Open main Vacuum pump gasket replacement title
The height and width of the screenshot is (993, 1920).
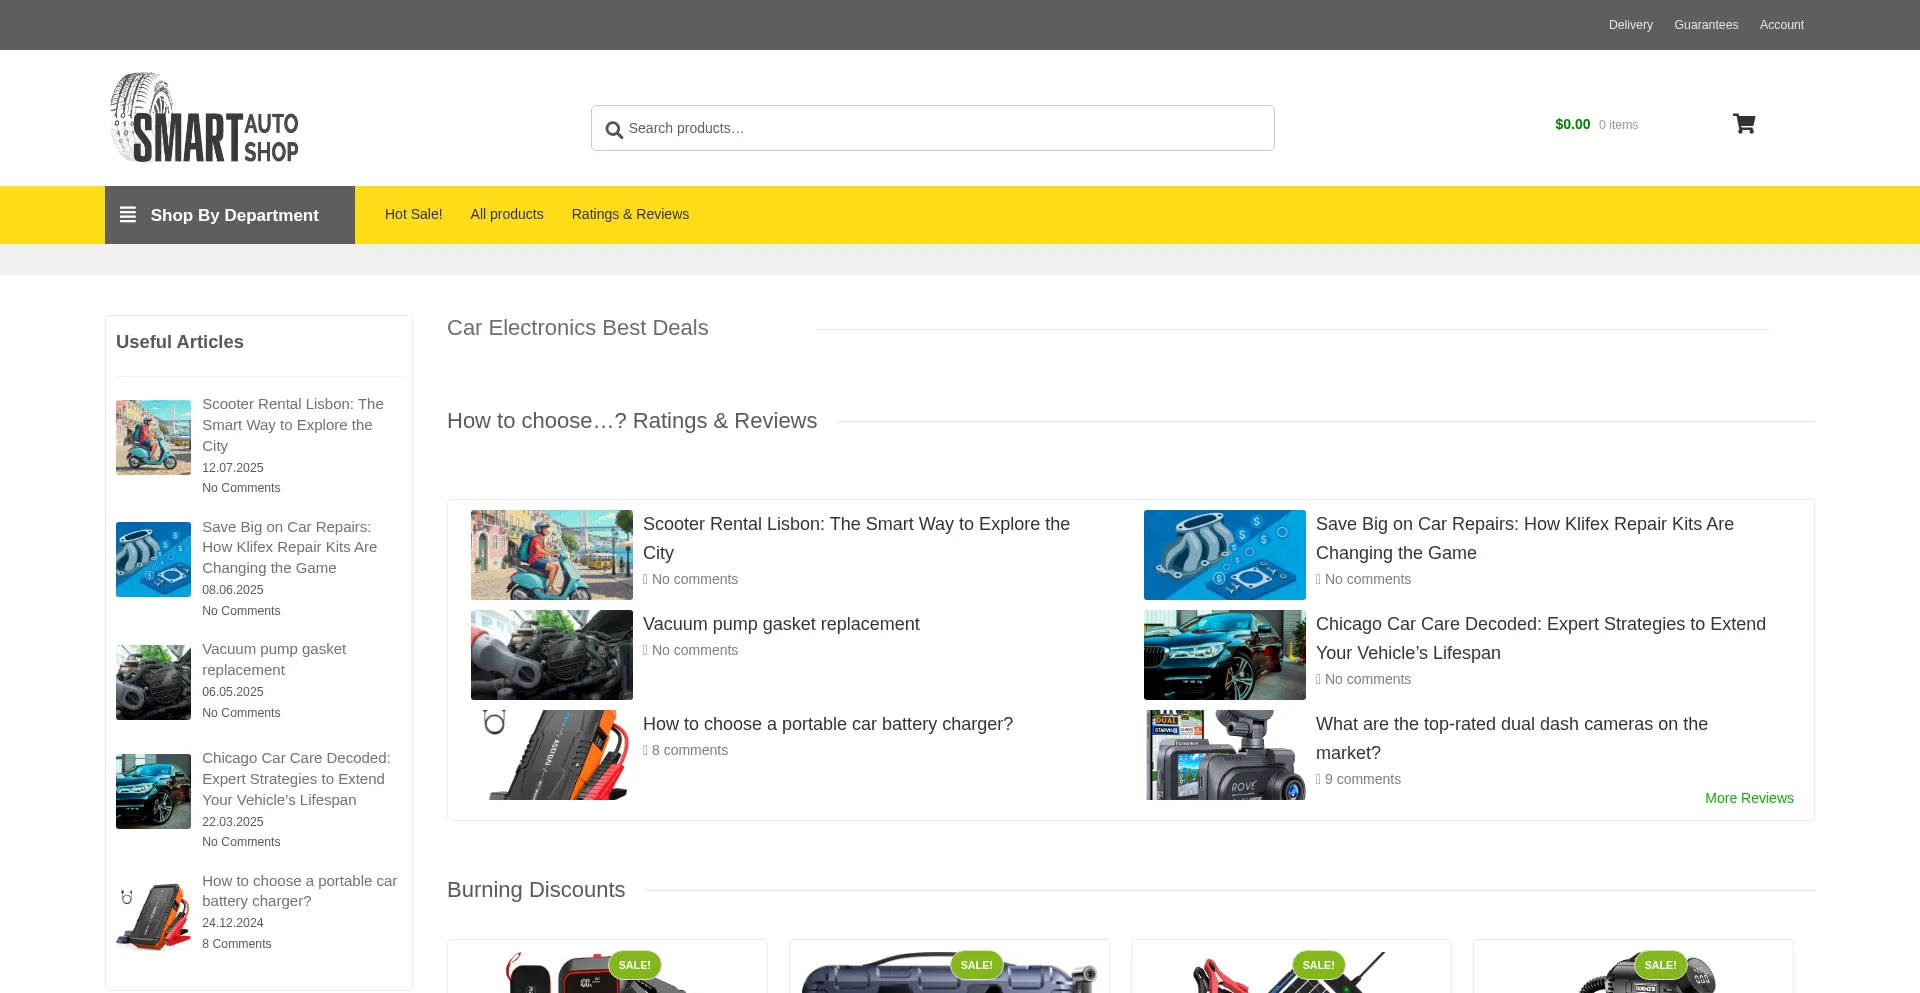[781, 624]
